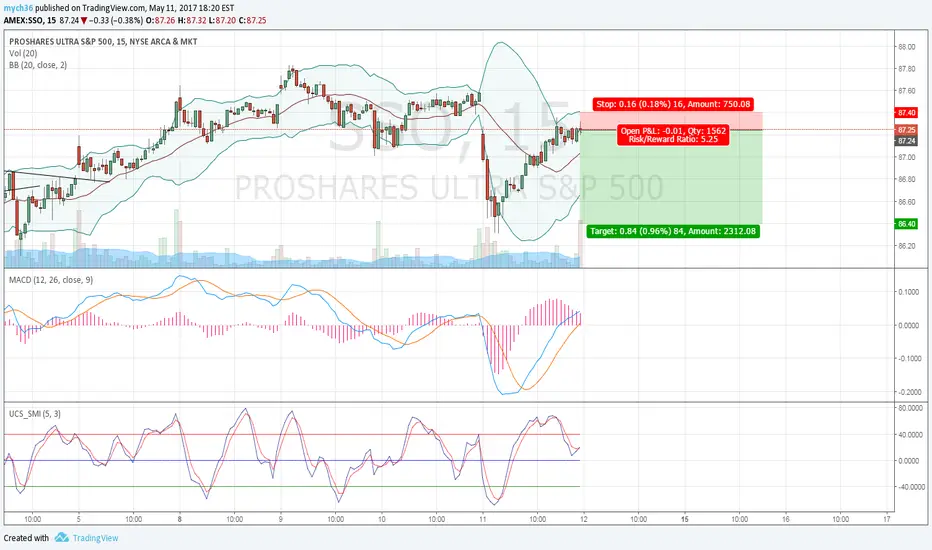This screenshot has height=550, width=932.
Task: Click the date 17 on time axis
Action: 887,519
